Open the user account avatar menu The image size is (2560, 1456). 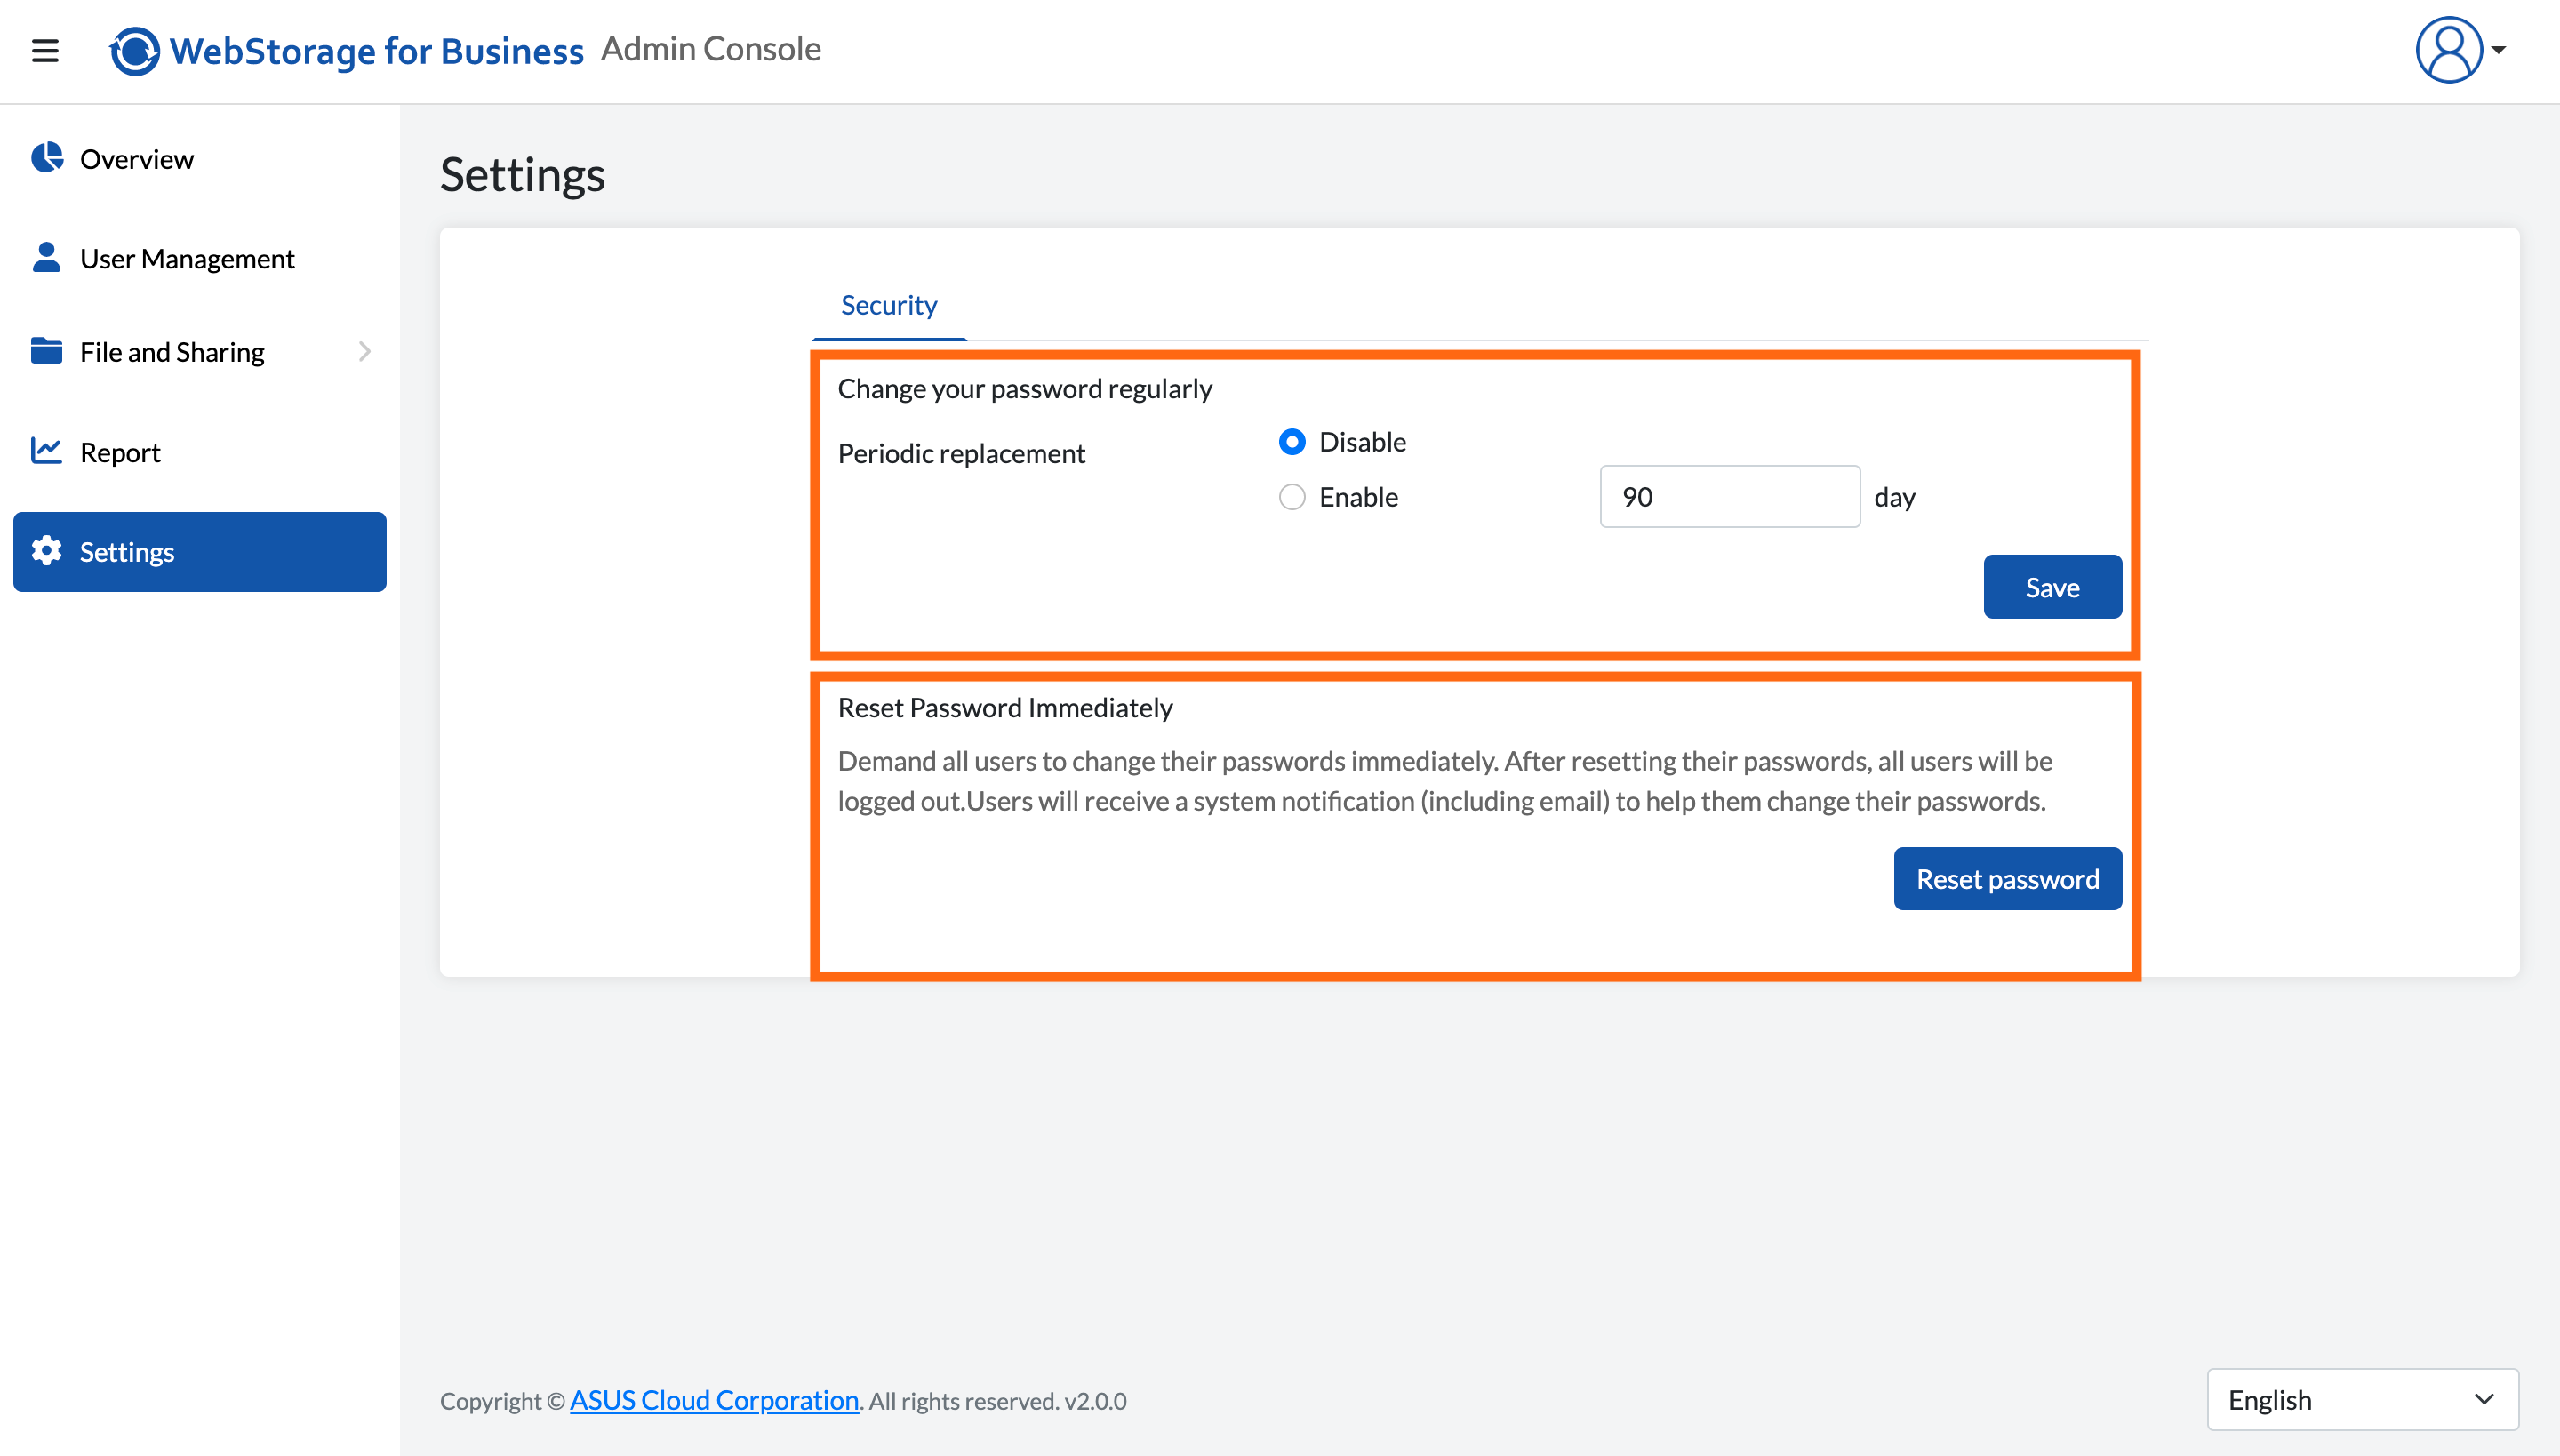point(2449,49)
